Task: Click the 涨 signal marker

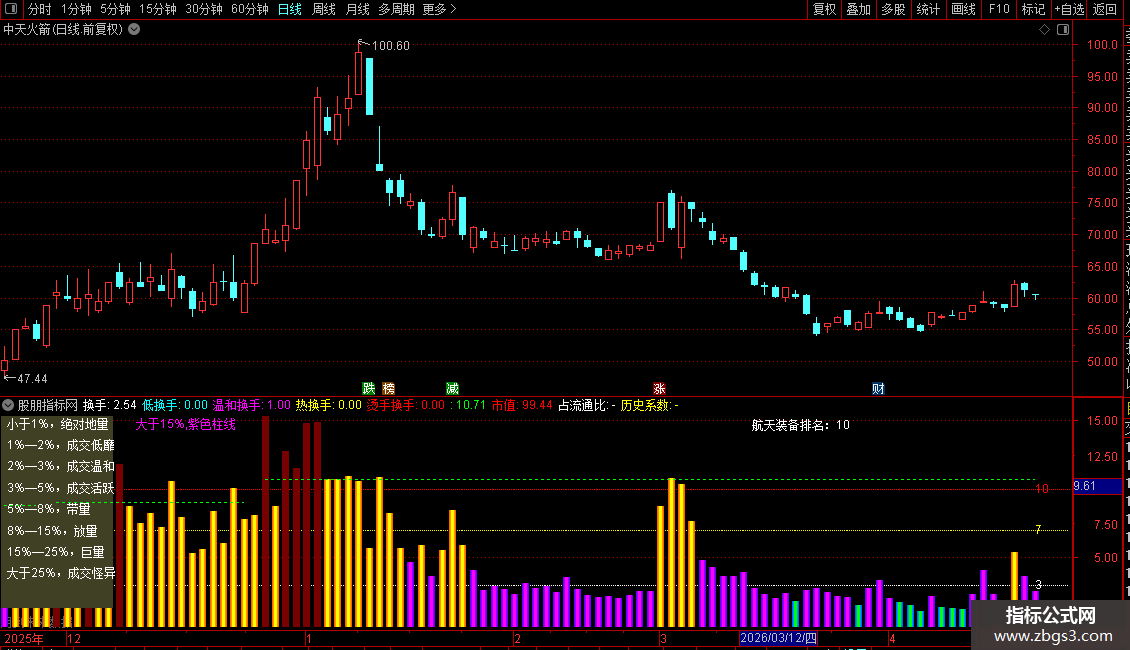Action: coord(659,388)
